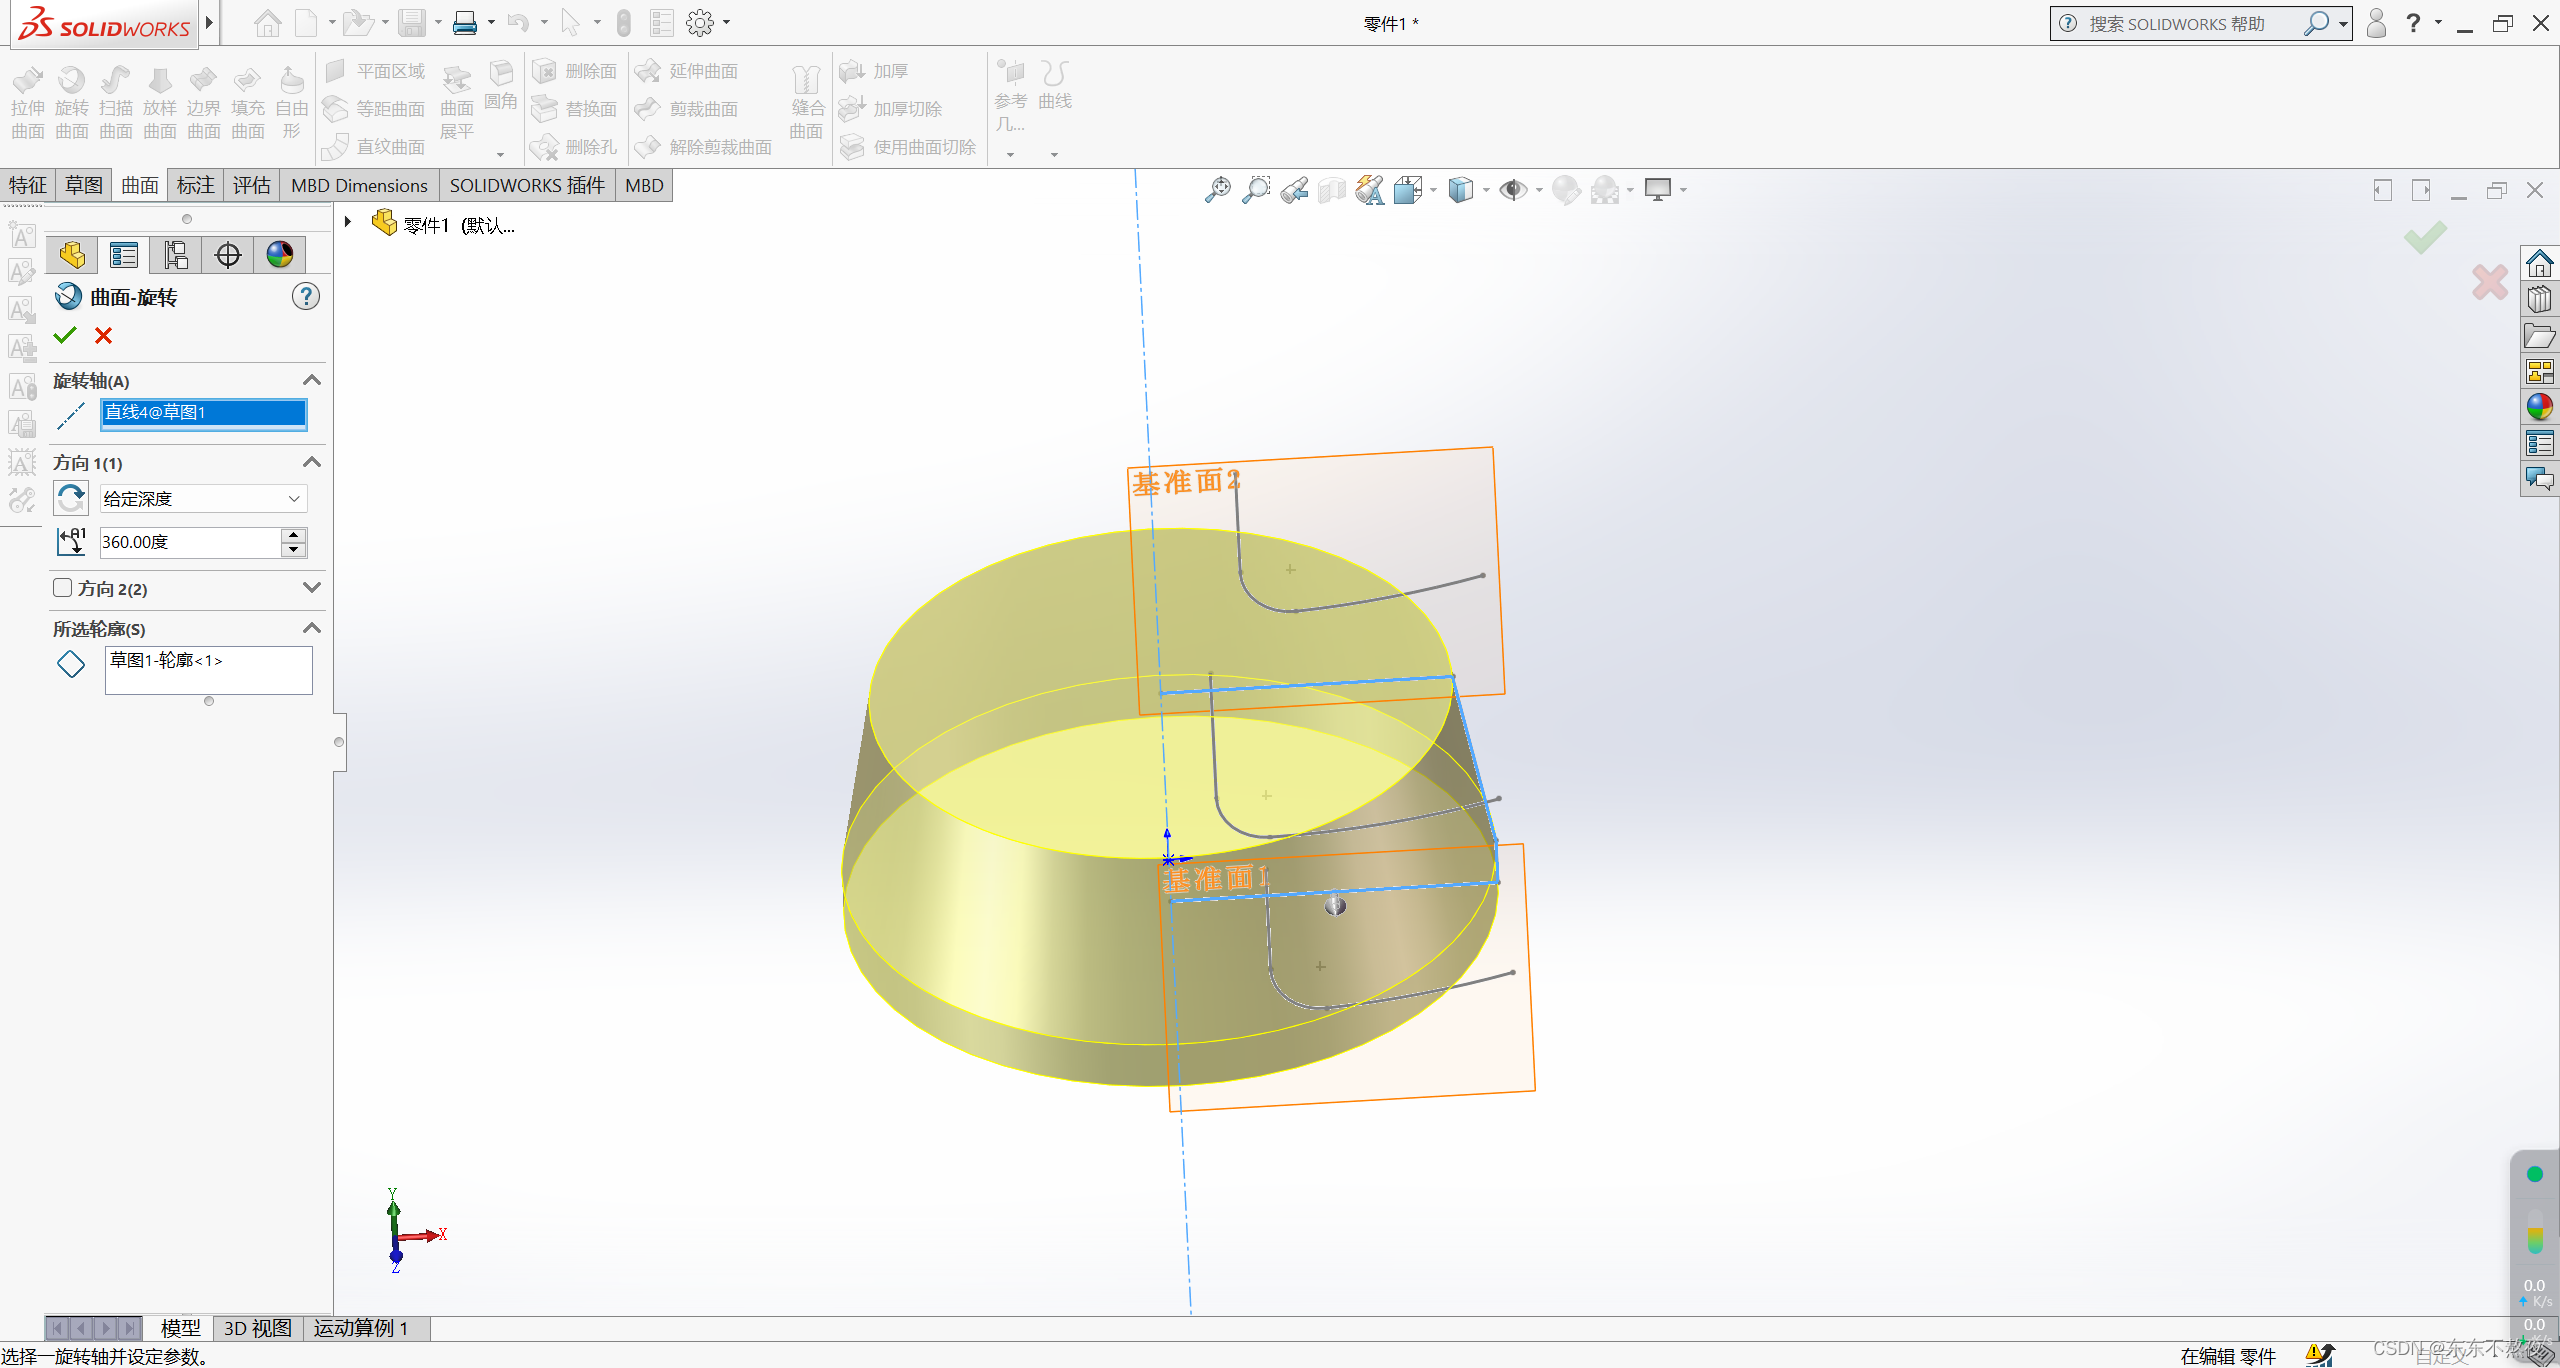
Task: Increase the angle with the up spinner
Action: point(294,535)
